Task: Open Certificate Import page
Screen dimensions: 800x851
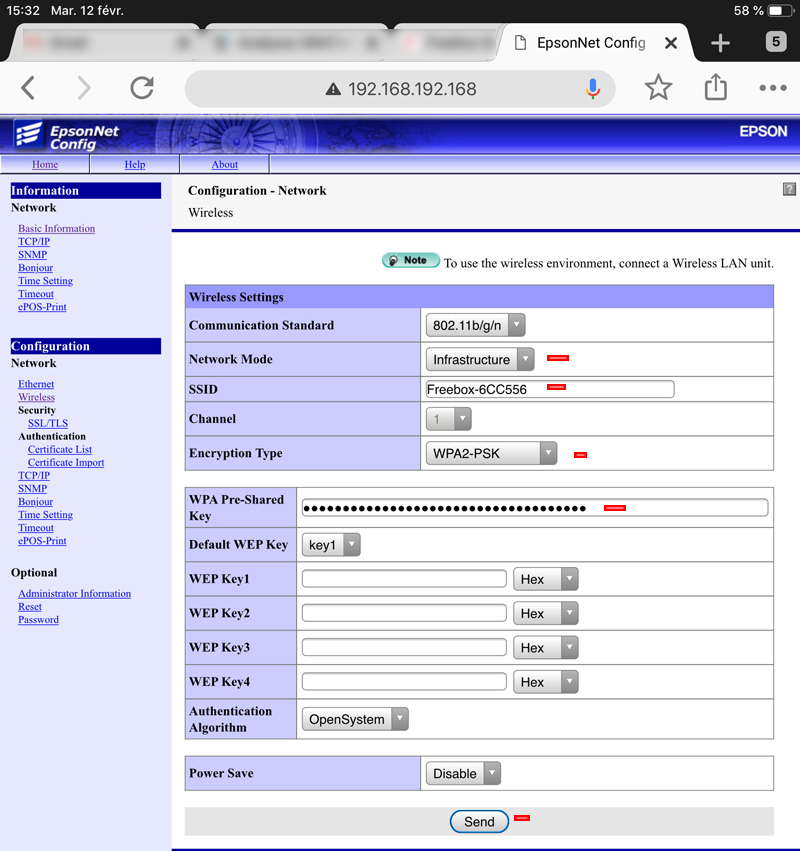Action: [x=66, y=462]
